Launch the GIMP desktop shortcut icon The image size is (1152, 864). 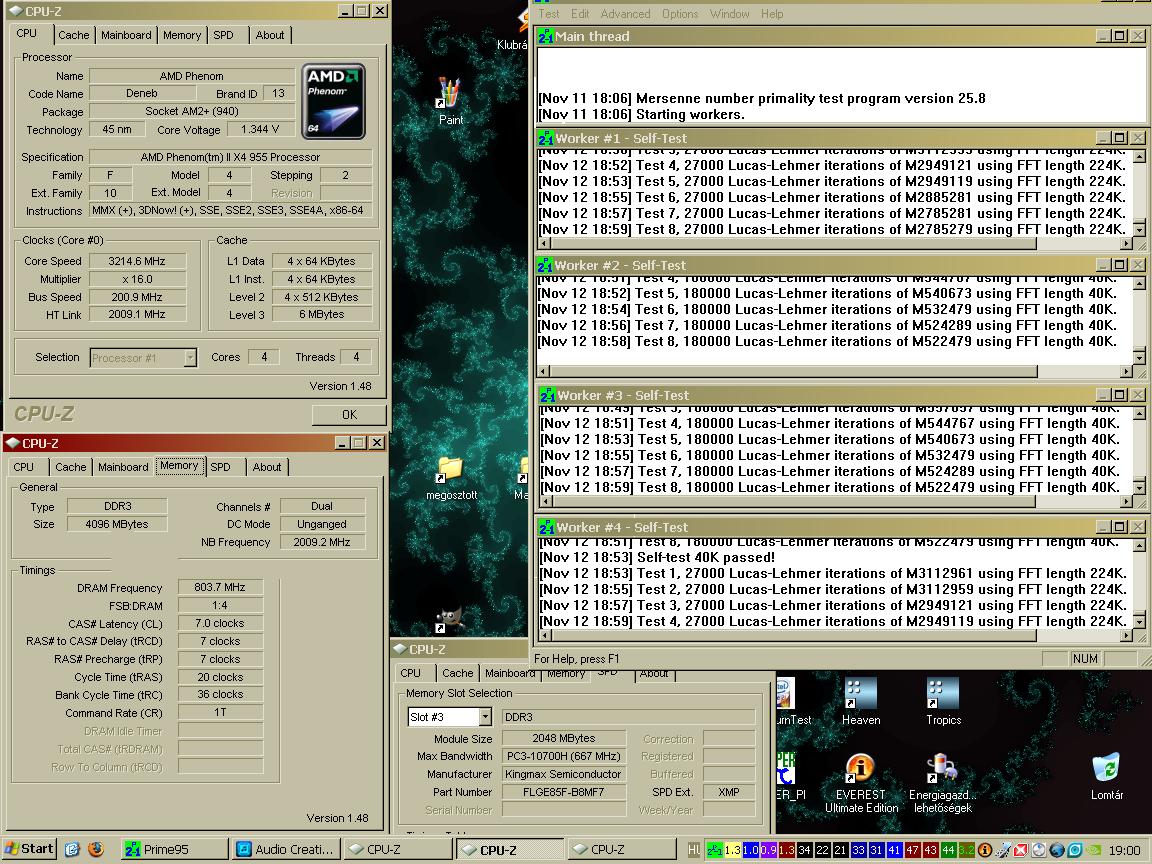pos(448,619)
